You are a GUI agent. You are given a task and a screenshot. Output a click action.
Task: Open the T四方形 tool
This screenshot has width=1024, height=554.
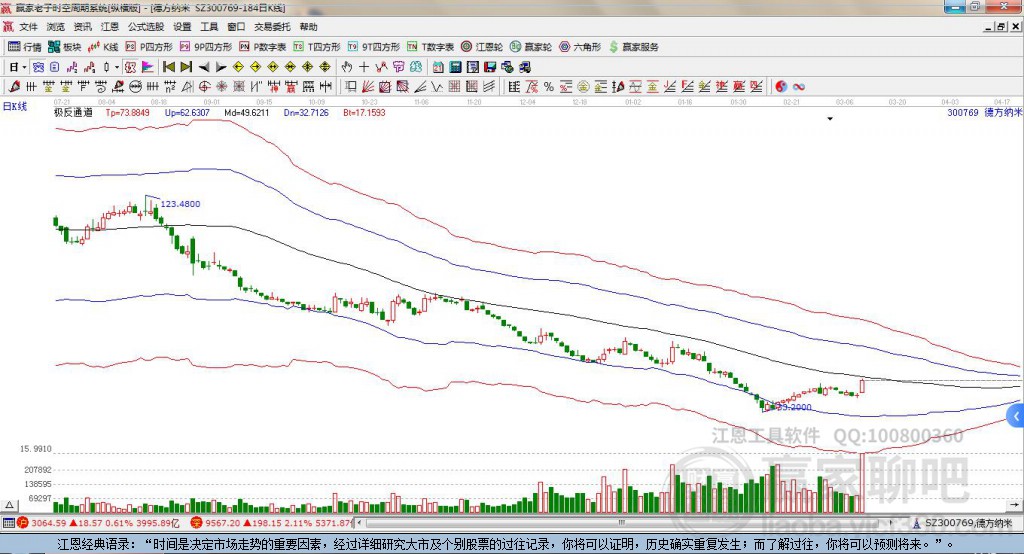pos(317,47)
